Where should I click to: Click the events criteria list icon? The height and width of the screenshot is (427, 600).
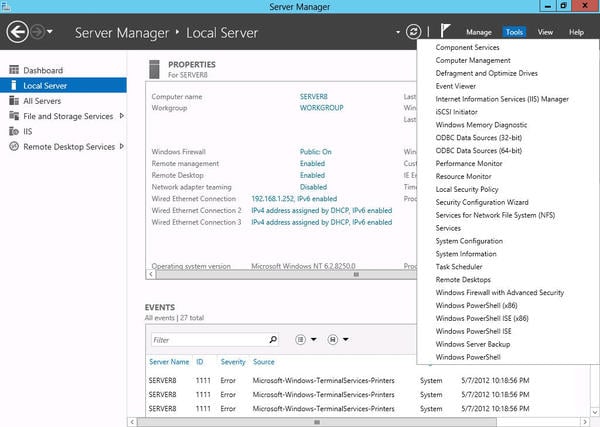tap(301, 339)
